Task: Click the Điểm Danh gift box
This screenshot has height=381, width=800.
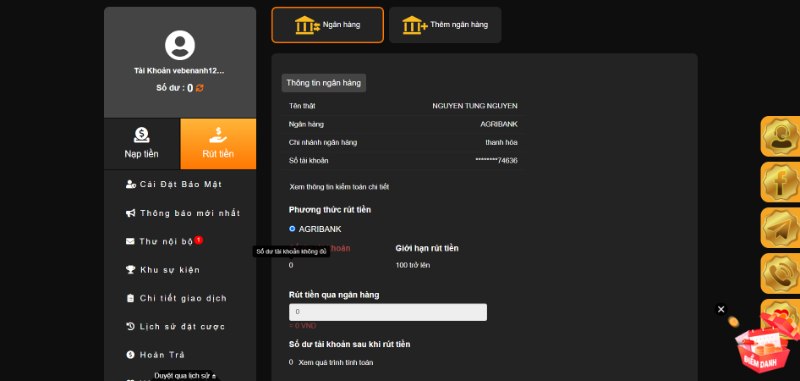Action: [764, 347]
